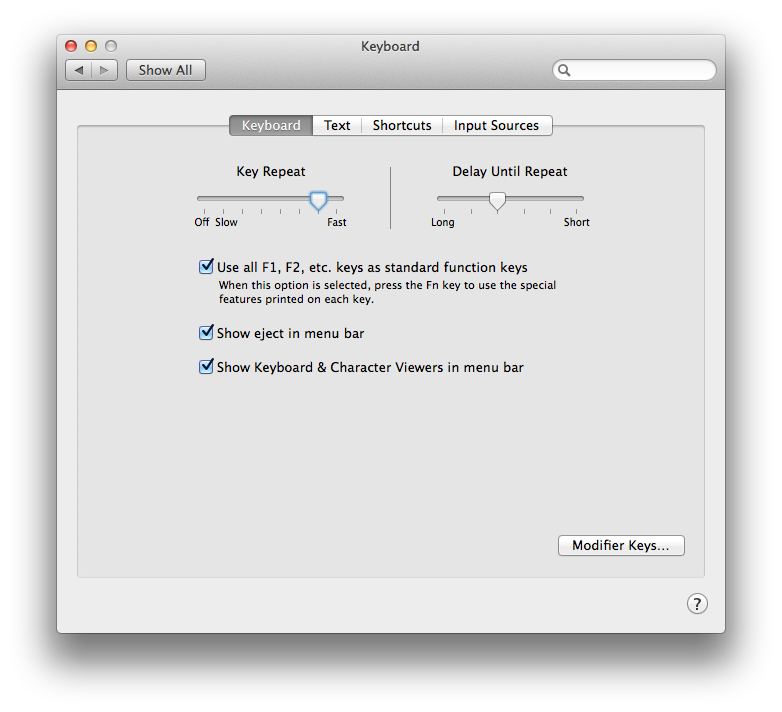Minimize the window with yellow button

coord(91,46)
